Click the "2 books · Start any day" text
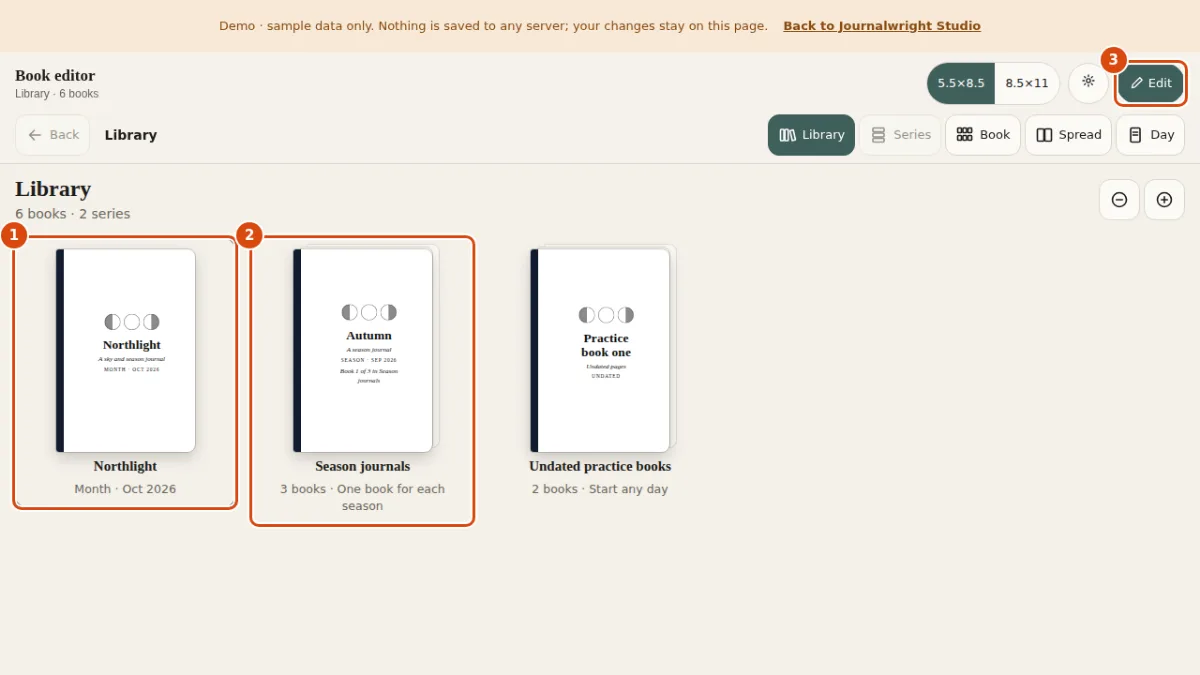The height and width of the screenshot is (675, 1200). tap(600, 489)
